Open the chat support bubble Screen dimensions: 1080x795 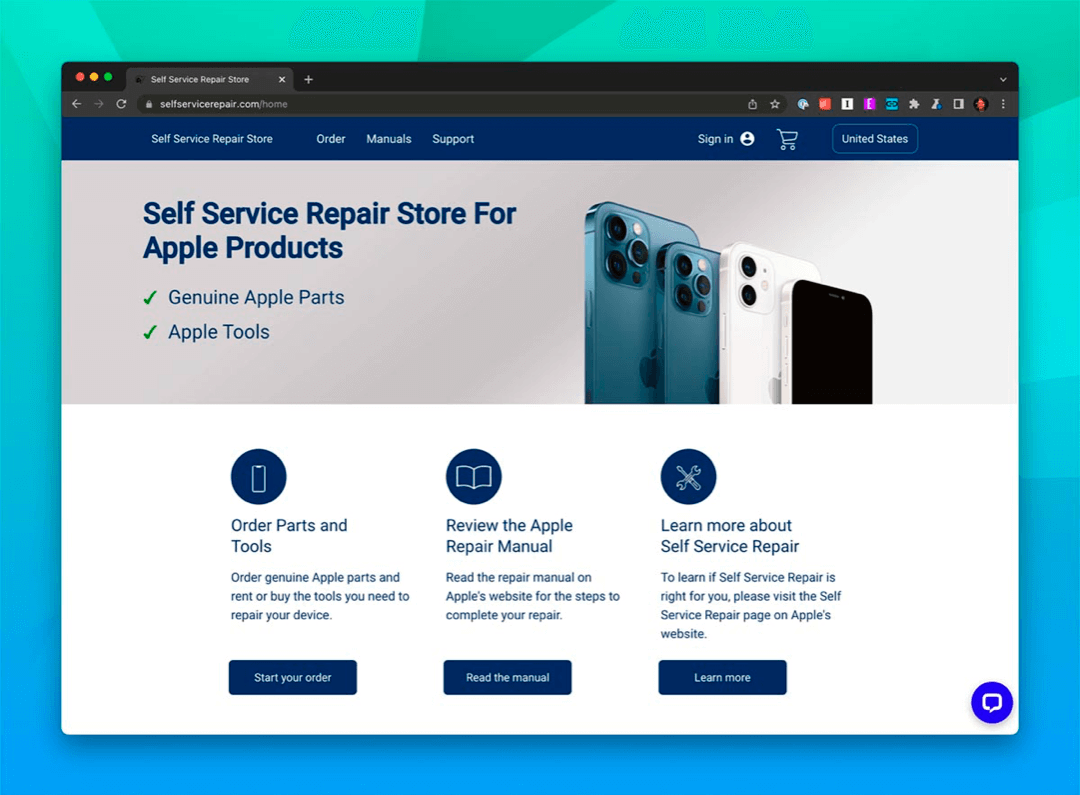pyautogui.click(x=992, y=703)
